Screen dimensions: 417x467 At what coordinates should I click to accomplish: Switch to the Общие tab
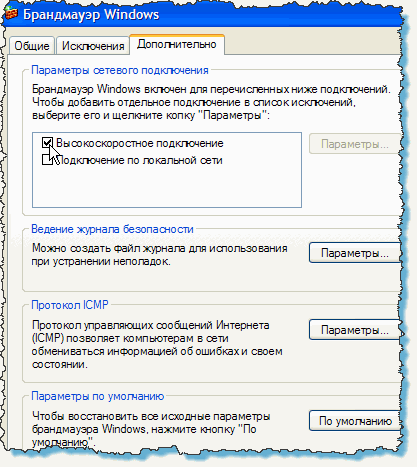click(x=32, y=45)
